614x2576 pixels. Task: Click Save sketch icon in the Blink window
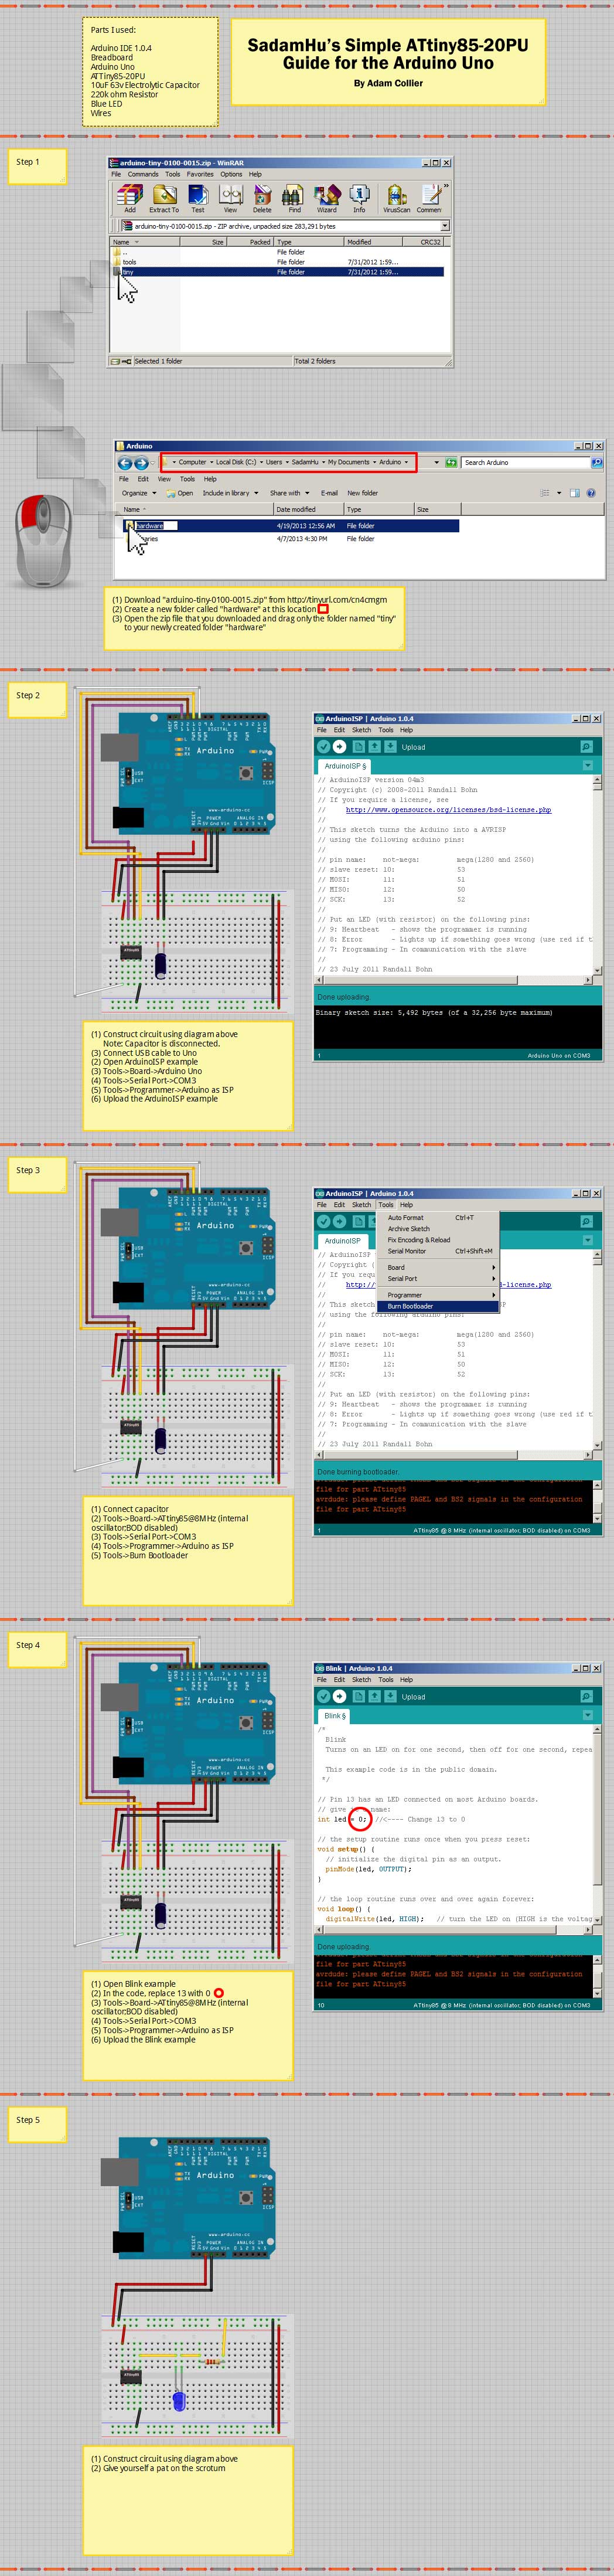click(x=390, y=1696)
